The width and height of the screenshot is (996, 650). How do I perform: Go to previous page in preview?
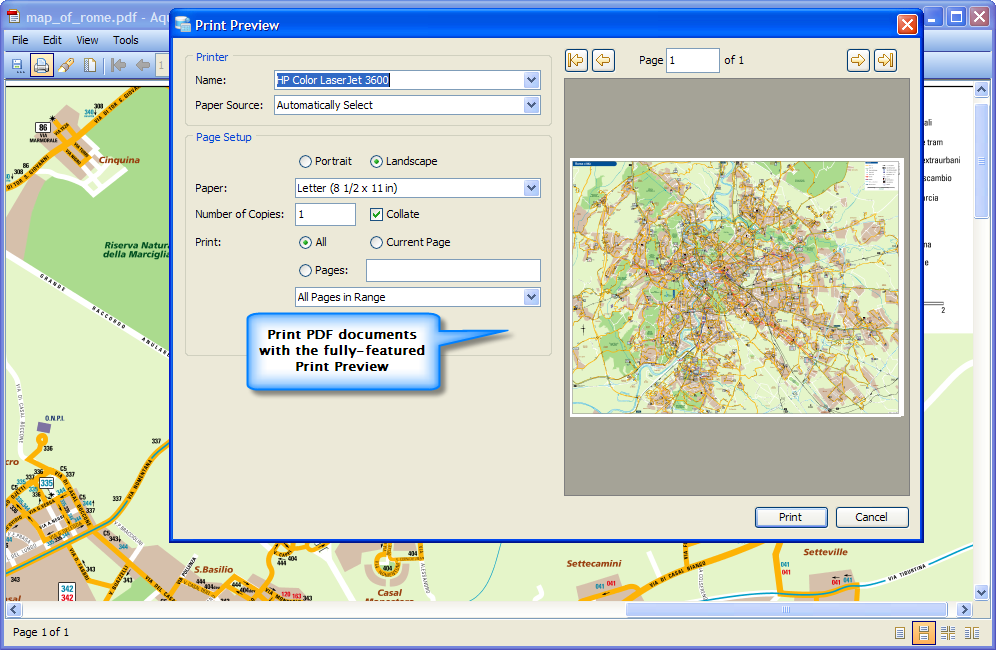(603, 61)
